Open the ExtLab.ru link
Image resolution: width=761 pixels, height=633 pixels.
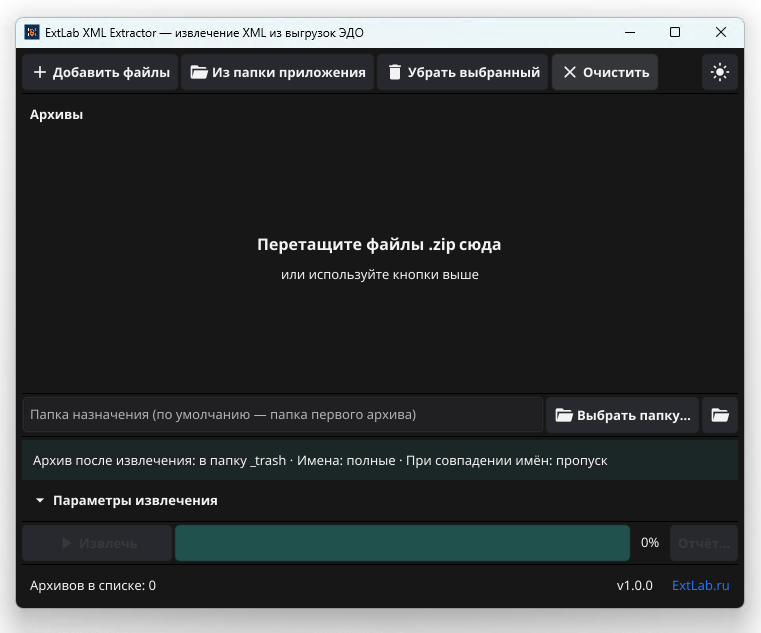700,585
